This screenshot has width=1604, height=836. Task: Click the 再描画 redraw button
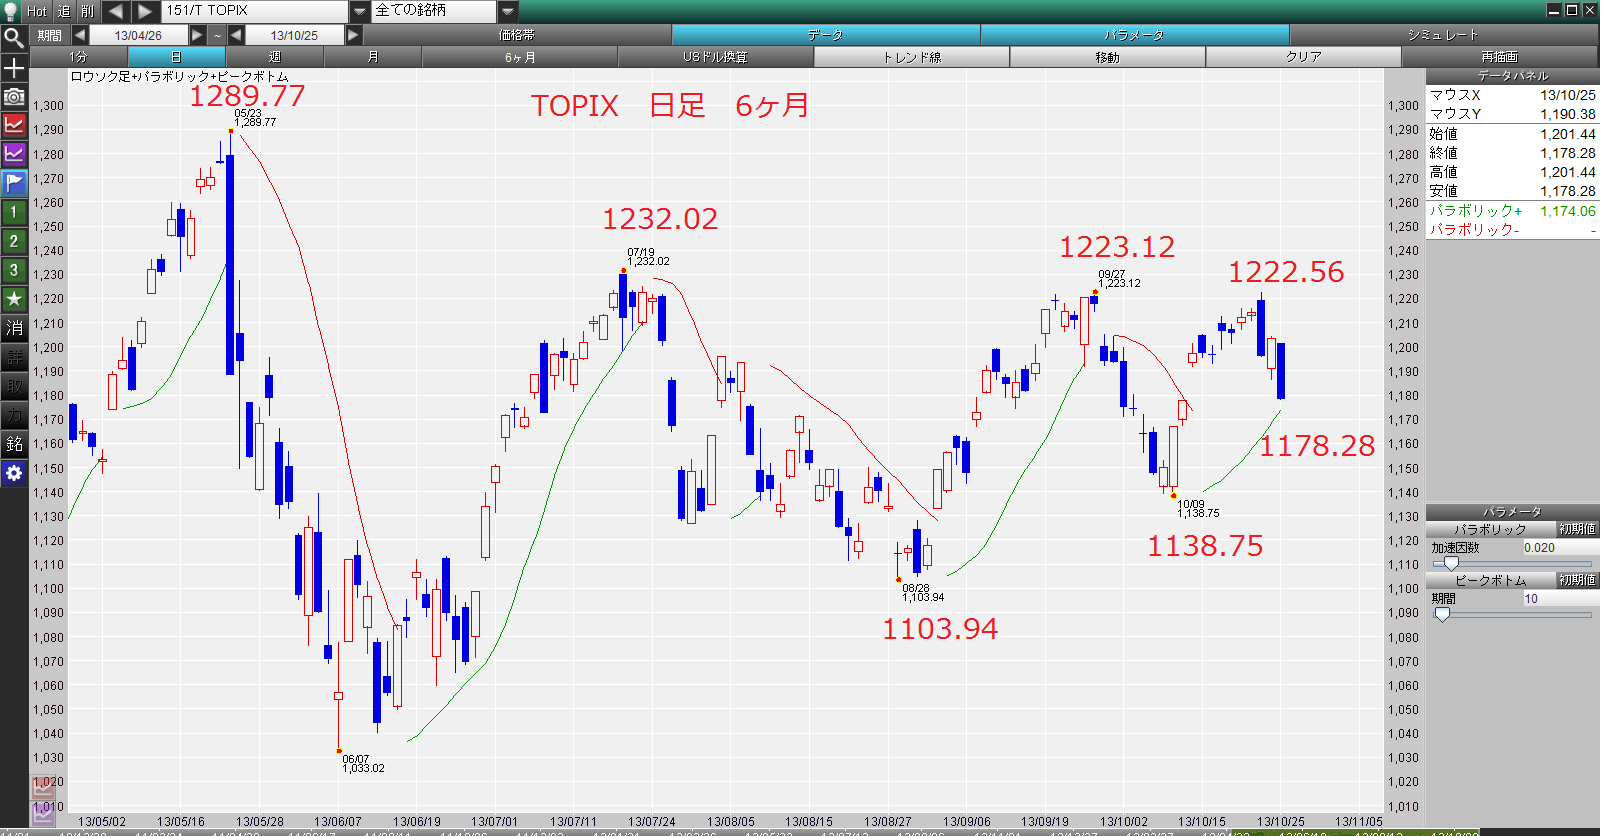tap(1500, 57)
